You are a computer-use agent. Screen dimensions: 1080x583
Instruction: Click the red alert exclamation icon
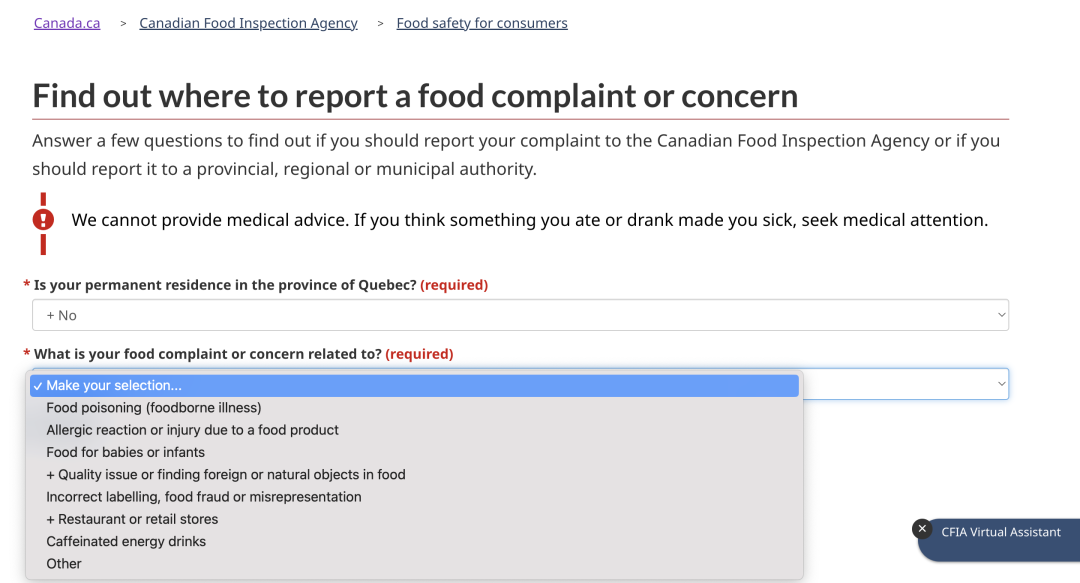click(x=43, y=220)
